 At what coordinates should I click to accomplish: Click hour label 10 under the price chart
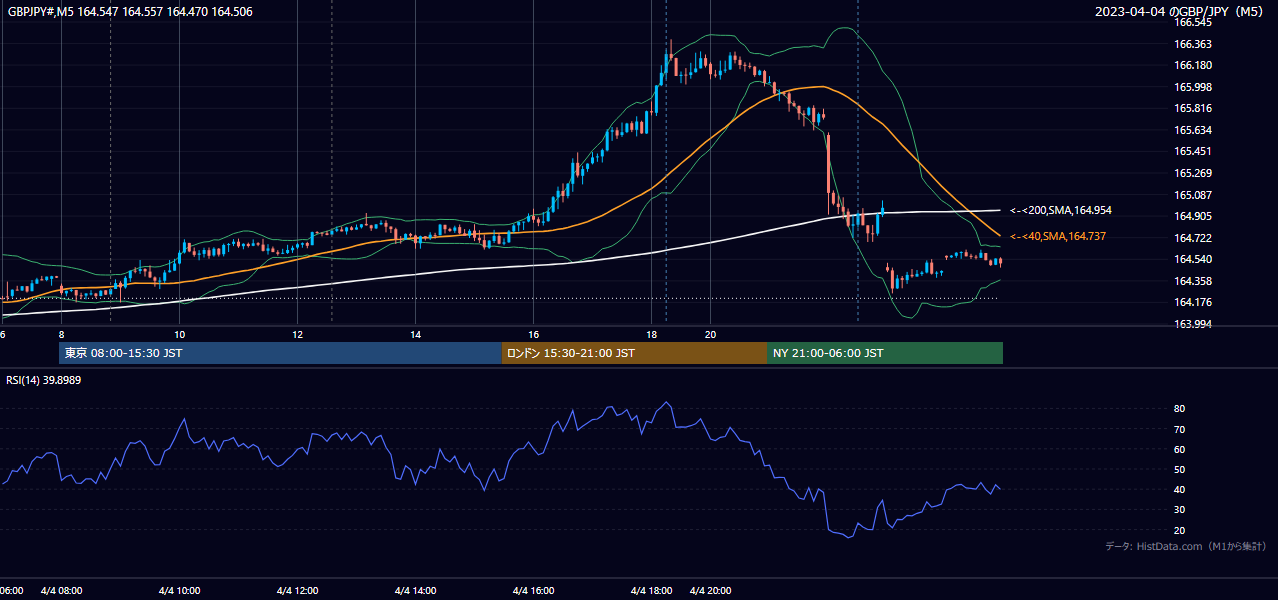[180, 334]
